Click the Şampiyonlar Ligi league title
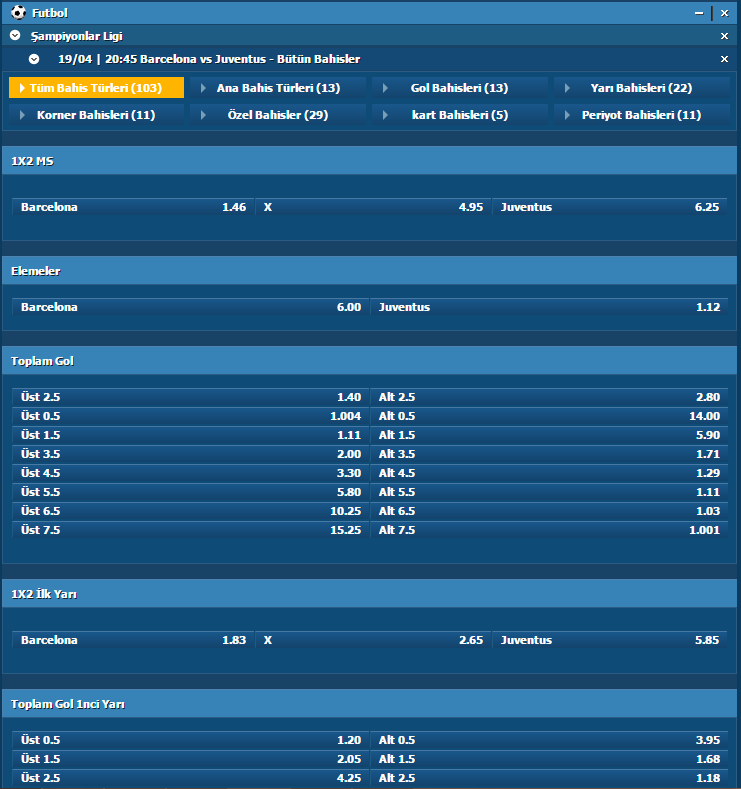 (76, 36)
